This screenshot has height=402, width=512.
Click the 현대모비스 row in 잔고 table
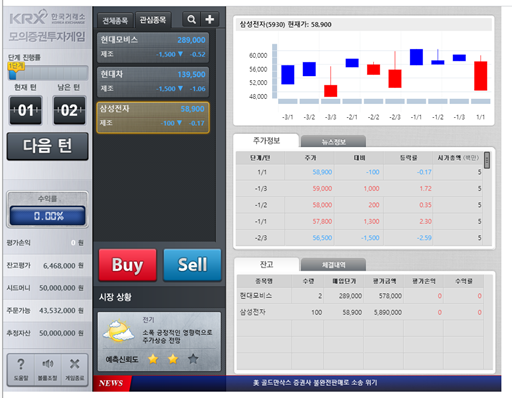click(x=360, y=296)
